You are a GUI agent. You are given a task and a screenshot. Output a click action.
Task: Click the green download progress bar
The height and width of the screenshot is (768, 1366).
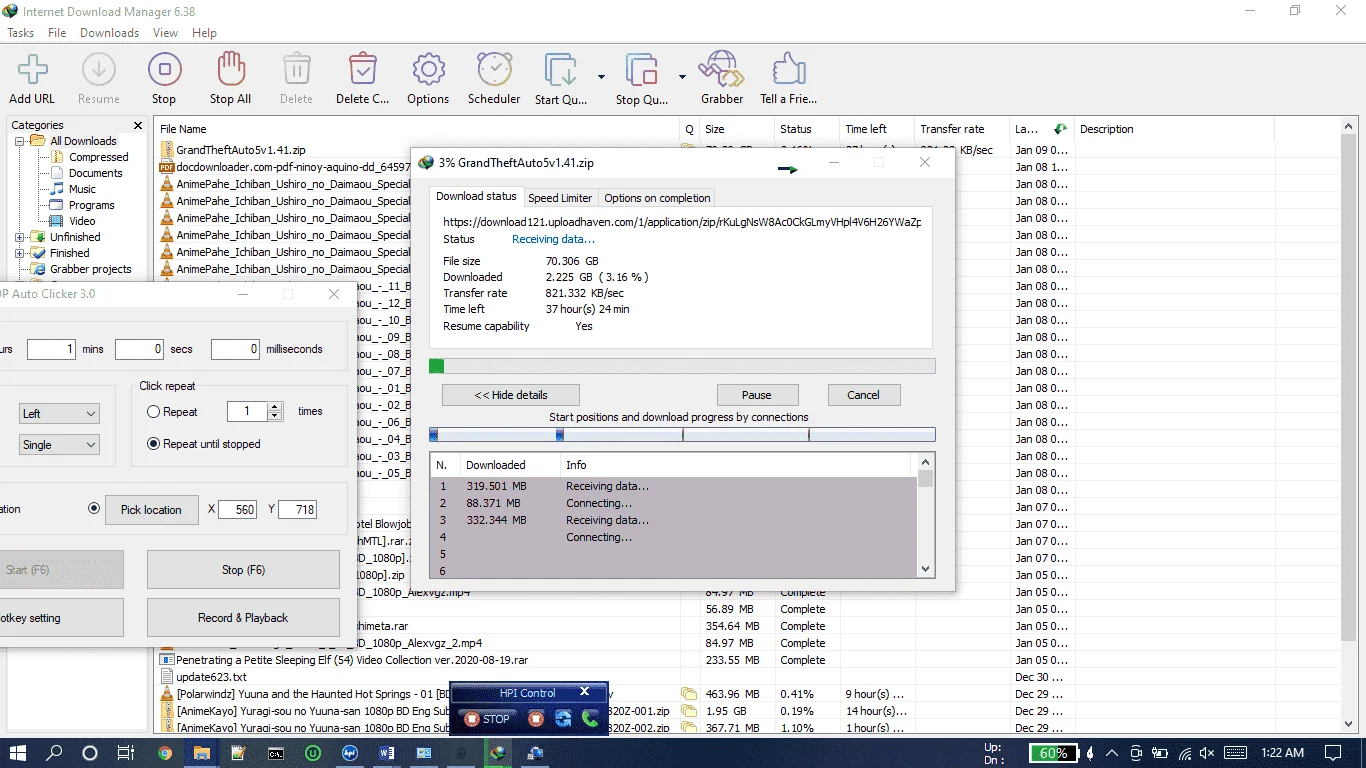click(x=682, y=366)
